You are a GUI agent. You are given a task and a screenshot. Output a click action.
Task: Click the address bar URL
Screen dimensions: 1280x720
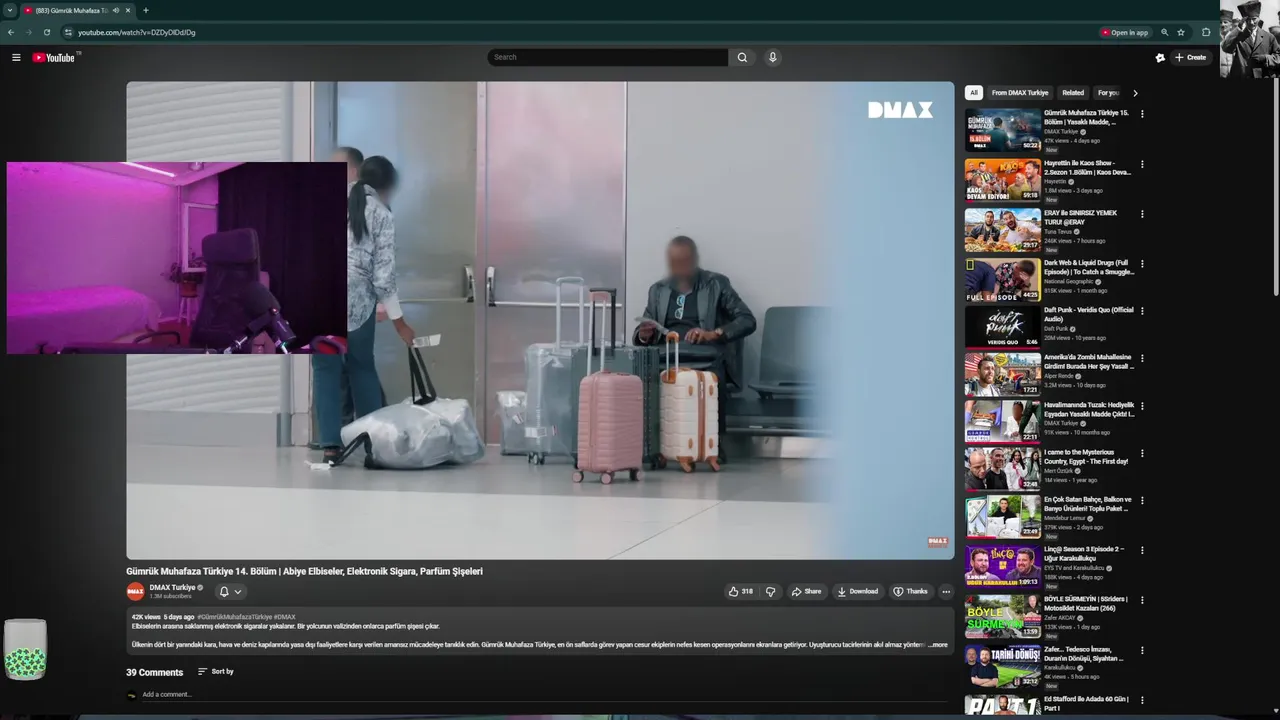coord(137,32)
